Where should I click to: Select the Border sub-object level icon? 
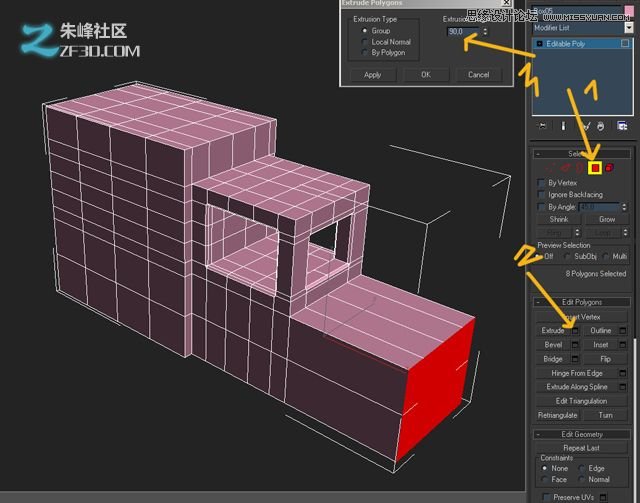(580, 168)
